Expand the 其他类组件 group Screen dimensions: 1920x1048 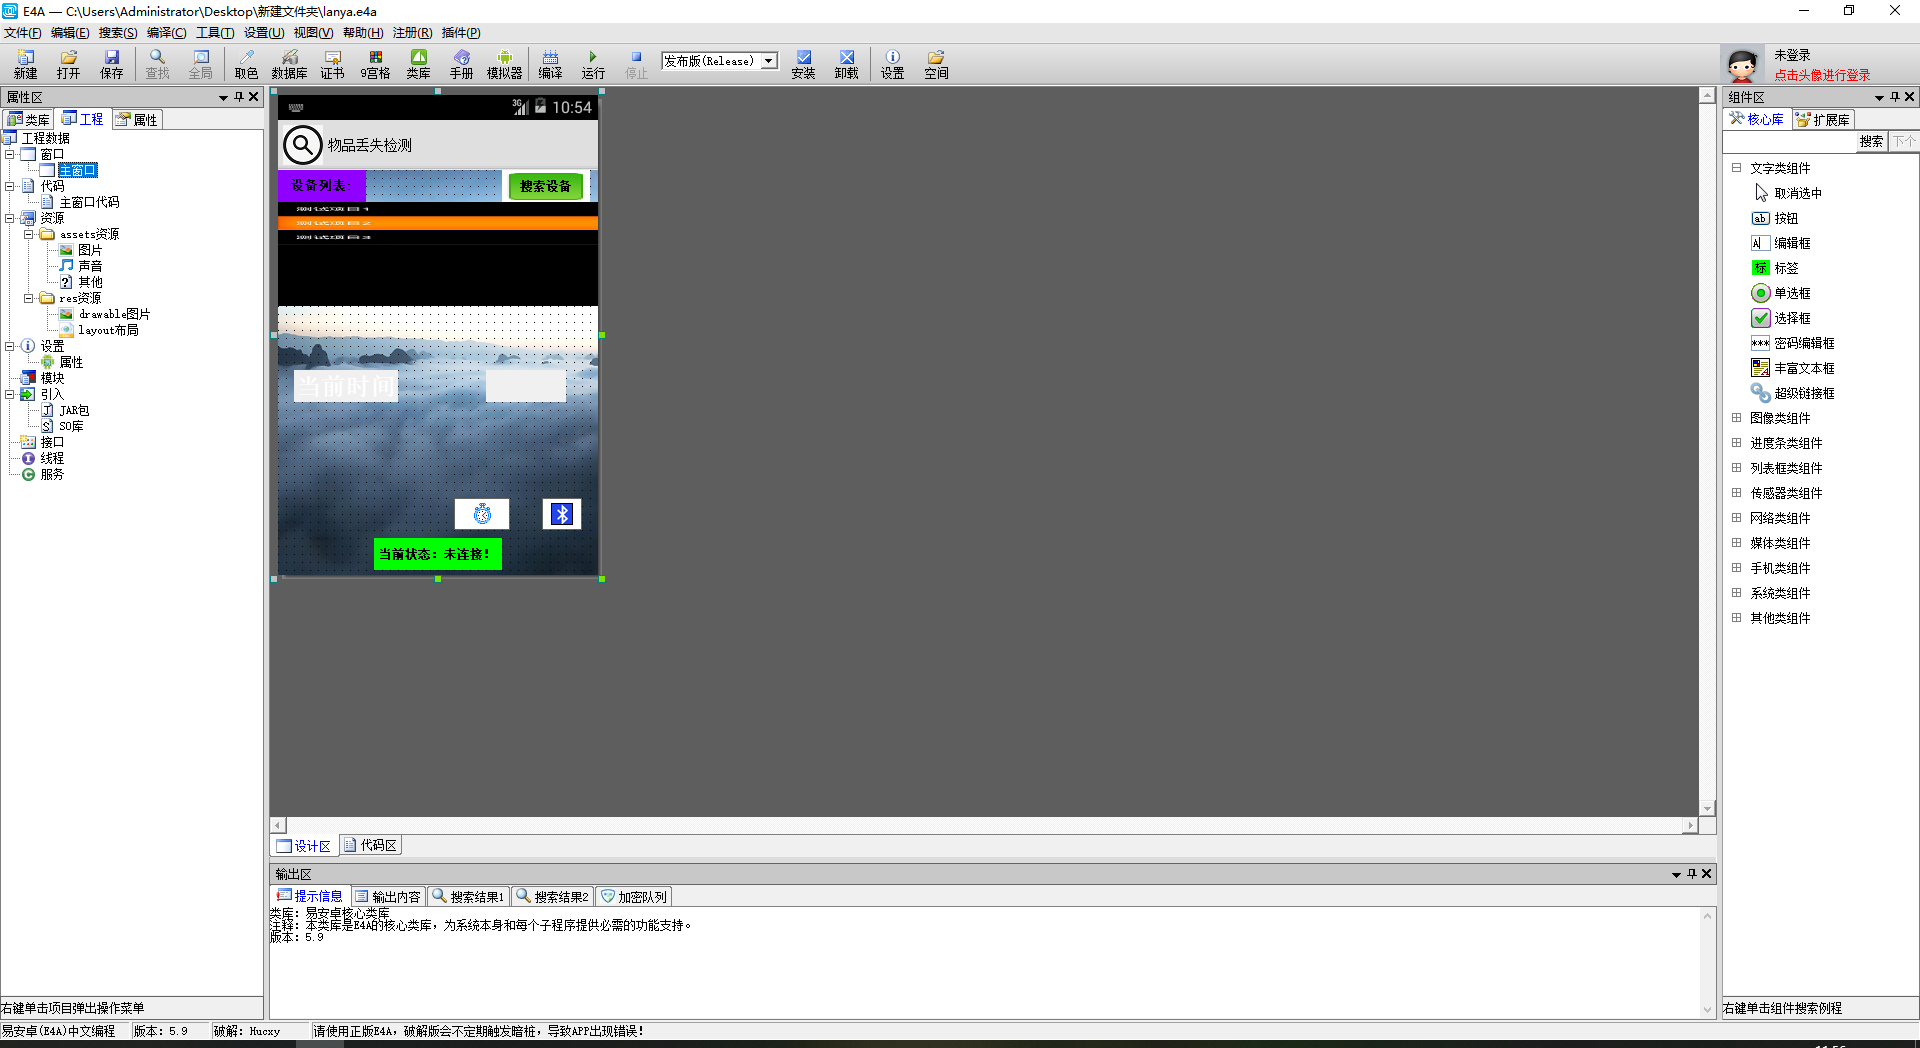tap(1737, 618)
